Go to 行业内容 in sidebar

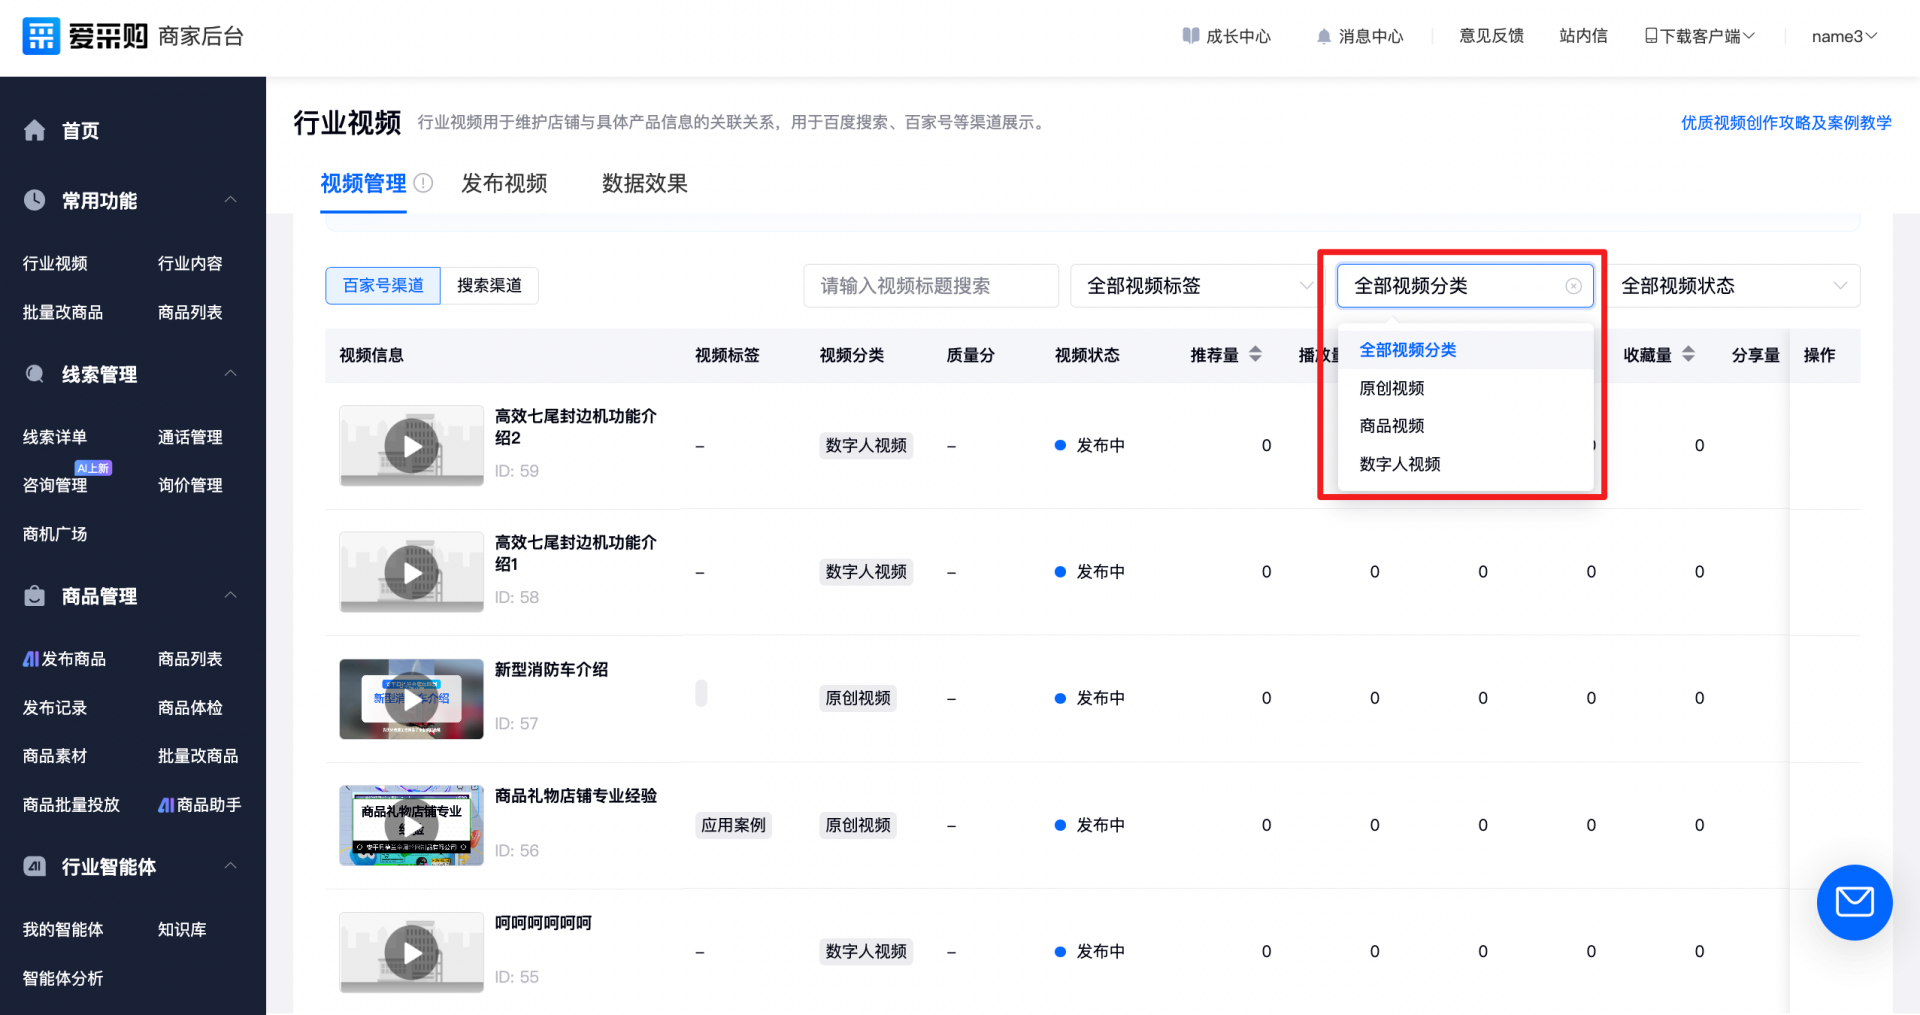coord(190,263)
